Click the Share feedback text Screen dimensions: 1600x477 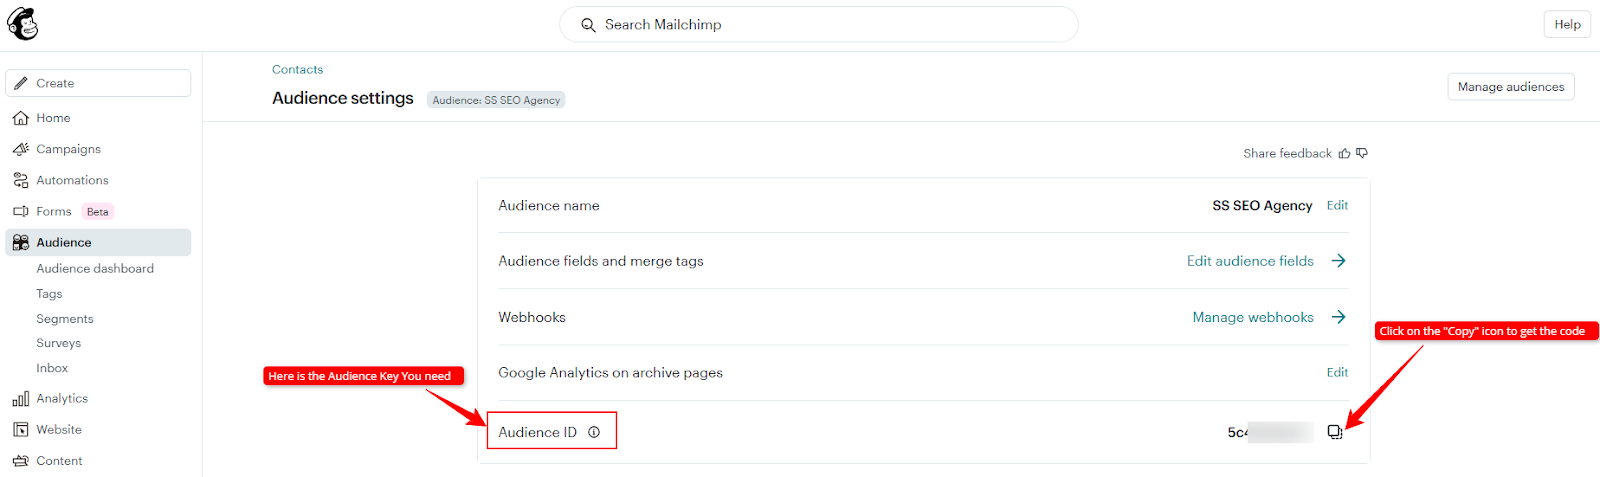[x=1287, y=153]
